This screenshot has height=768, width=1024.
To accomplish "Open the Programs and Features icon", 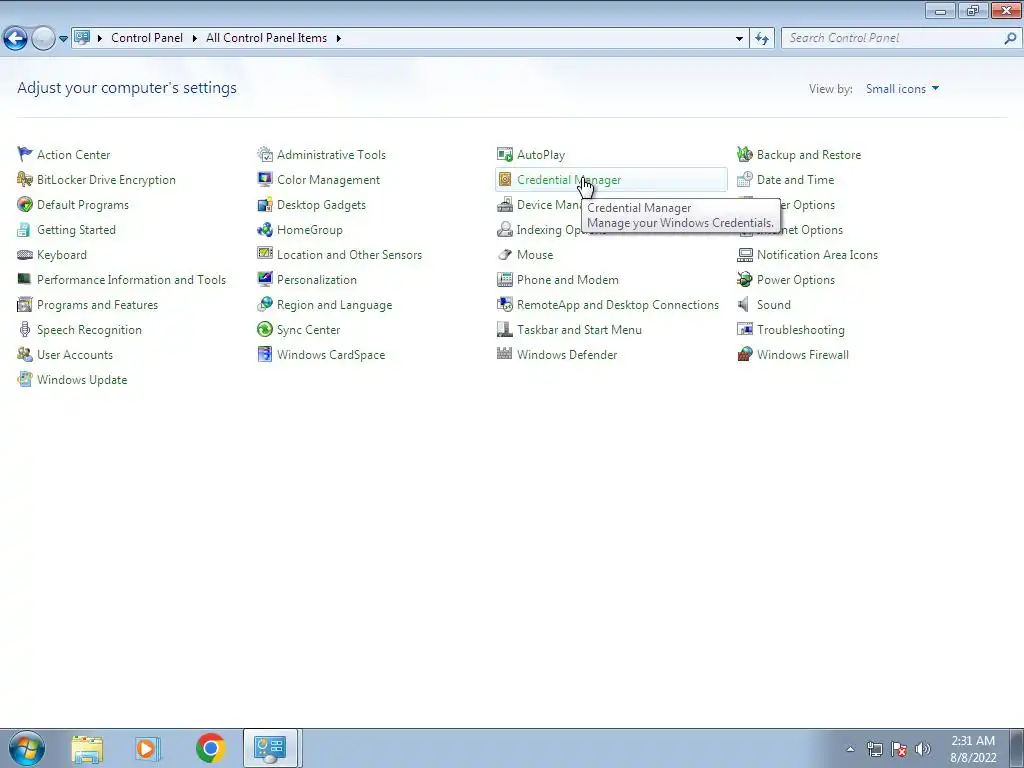I will tap(25, 304).
